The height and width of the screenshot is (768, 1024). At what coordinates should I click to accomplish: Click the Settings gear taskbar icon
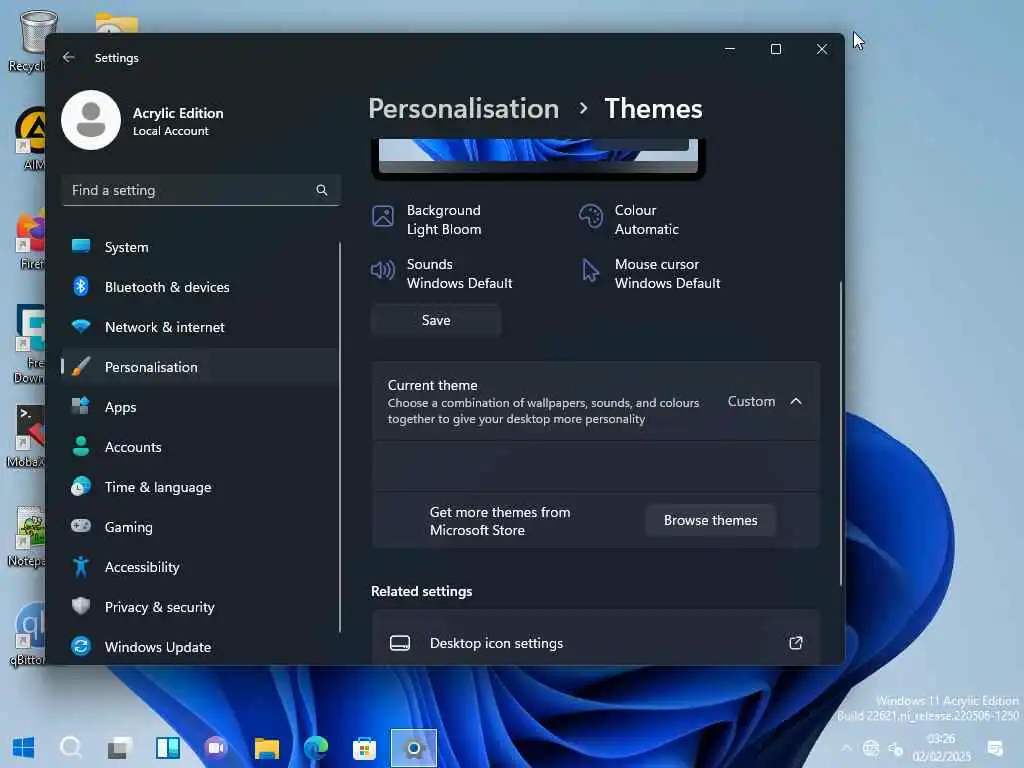click(x=413, y=748)
